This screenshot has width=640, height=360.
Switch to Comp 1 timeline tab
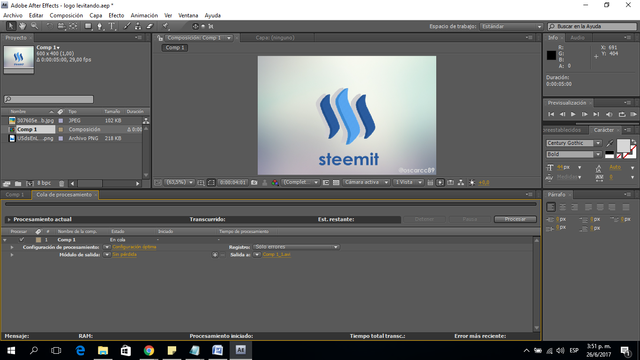click(15, 195)
